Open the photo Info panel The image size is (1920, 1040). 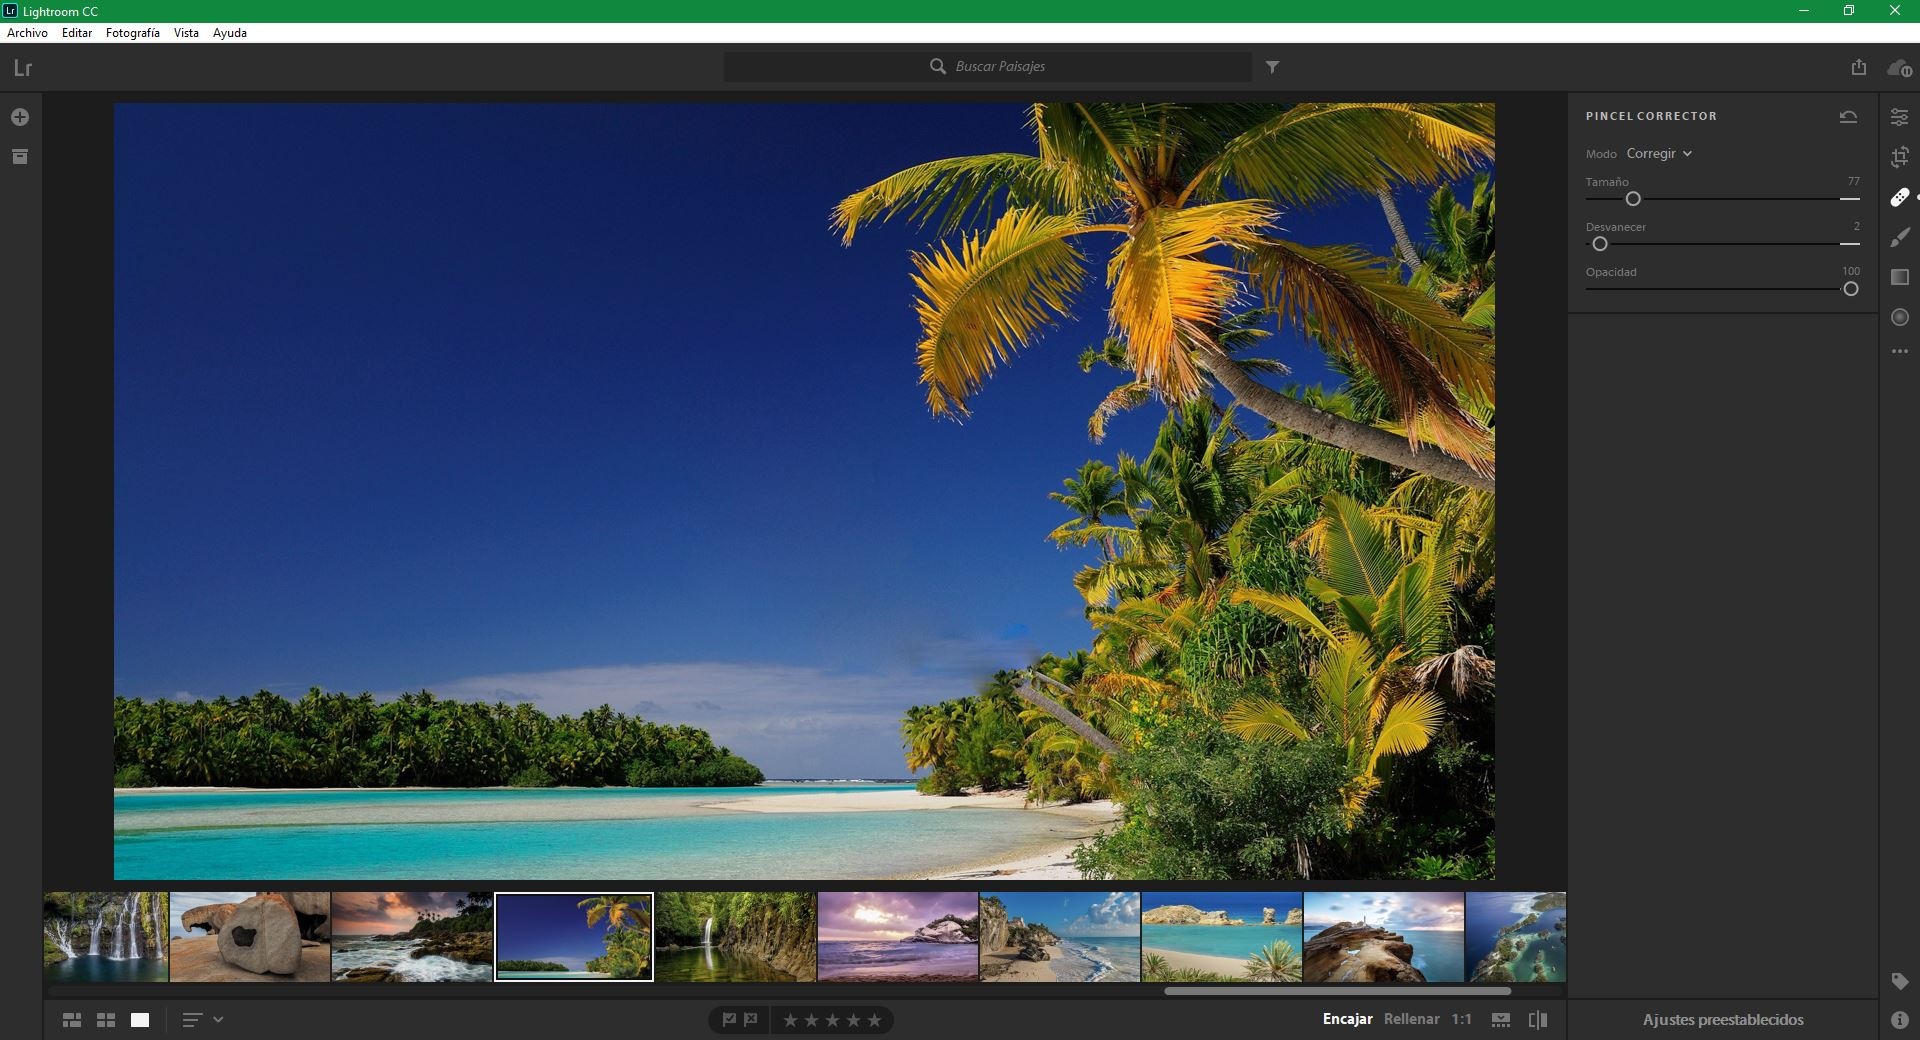point(1900,1020)
